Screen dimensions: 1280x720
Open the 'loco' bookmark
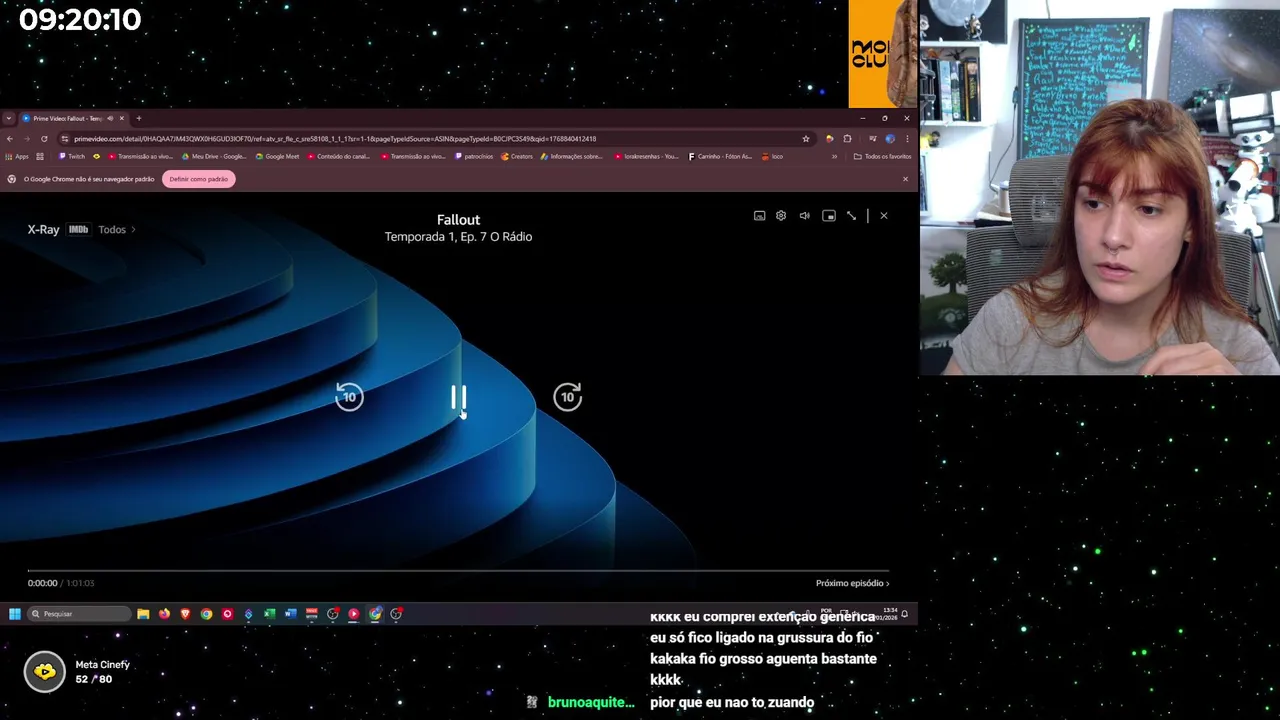click(772, 157)
